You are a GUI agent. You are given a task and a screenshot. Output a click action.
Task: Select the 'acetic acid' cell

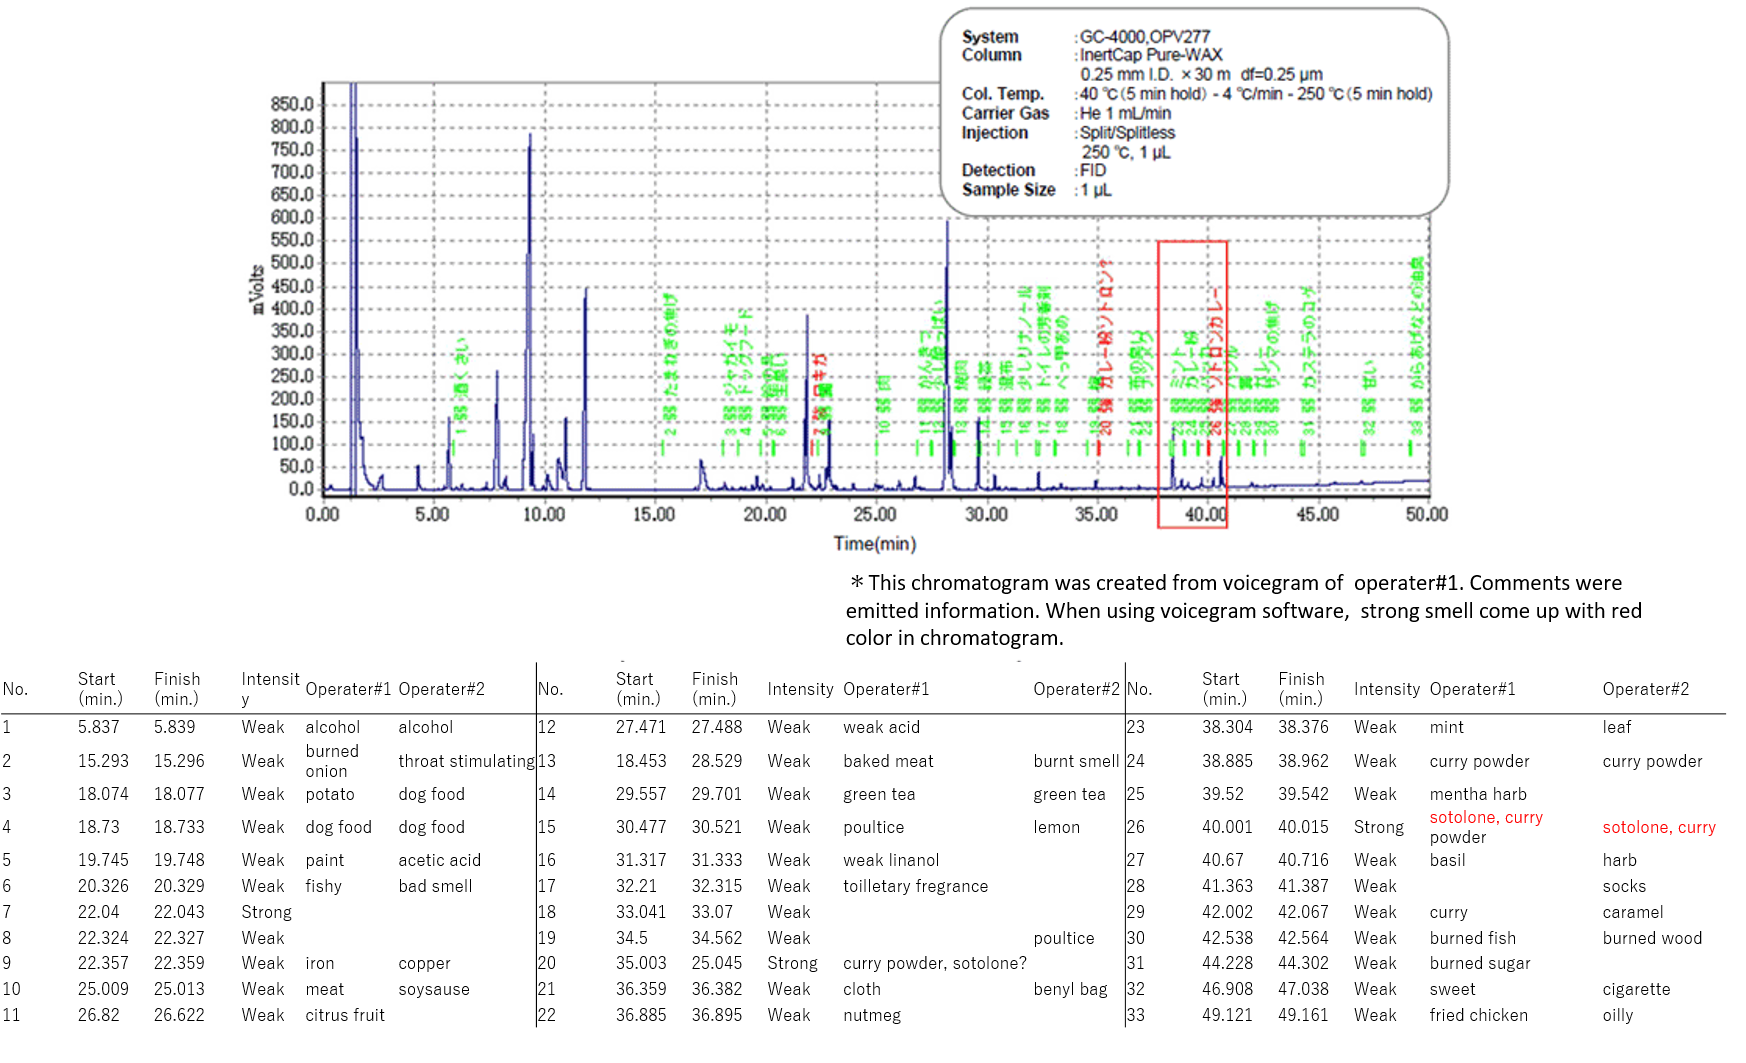pyautogui.click(x=439, y=860)
